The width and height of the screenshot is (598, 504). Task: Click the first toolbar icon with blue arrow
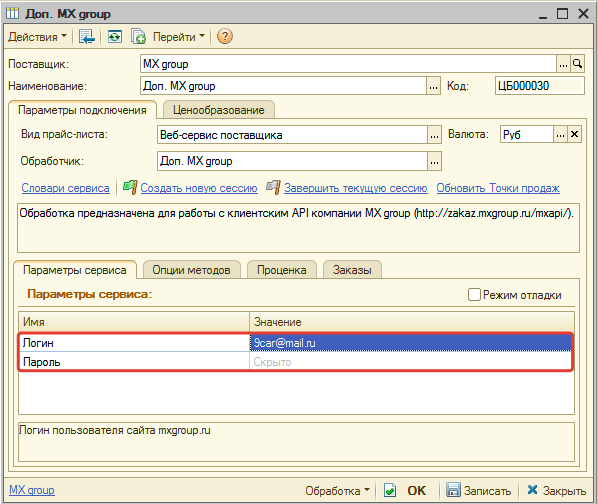tap(87, 37)
